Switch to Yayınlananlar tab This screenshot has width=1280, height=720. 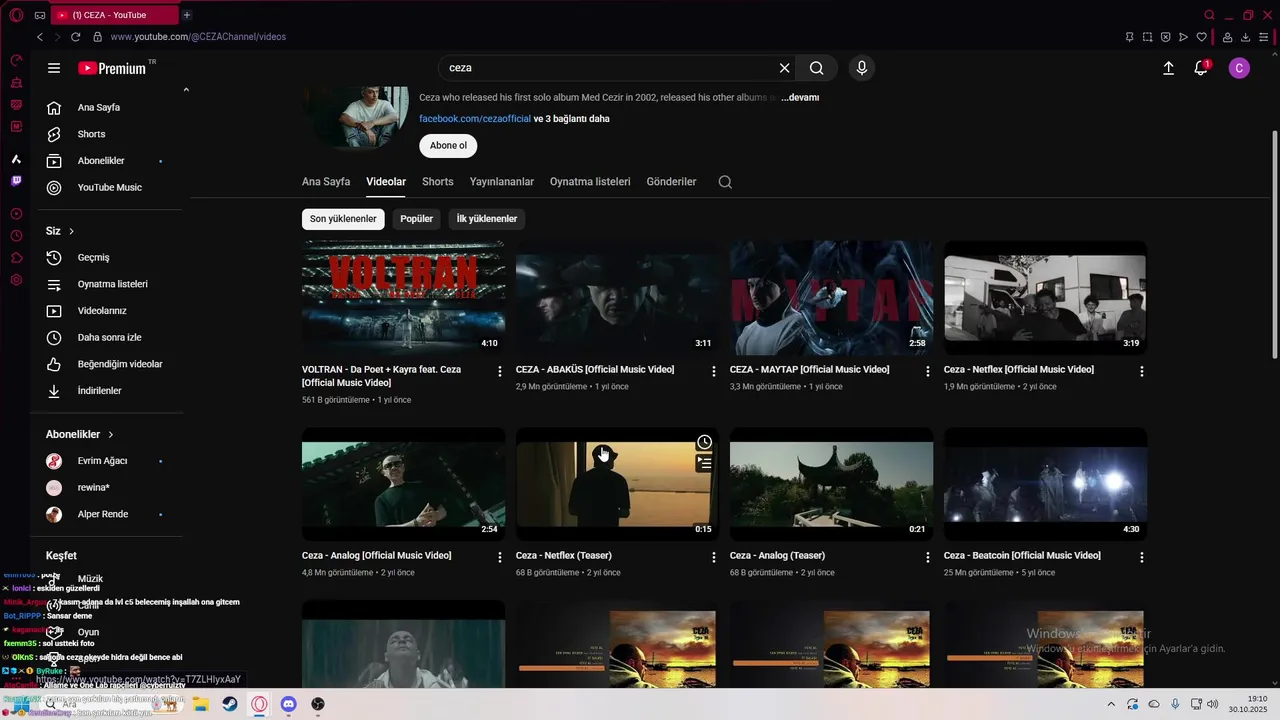coord(502,182)
